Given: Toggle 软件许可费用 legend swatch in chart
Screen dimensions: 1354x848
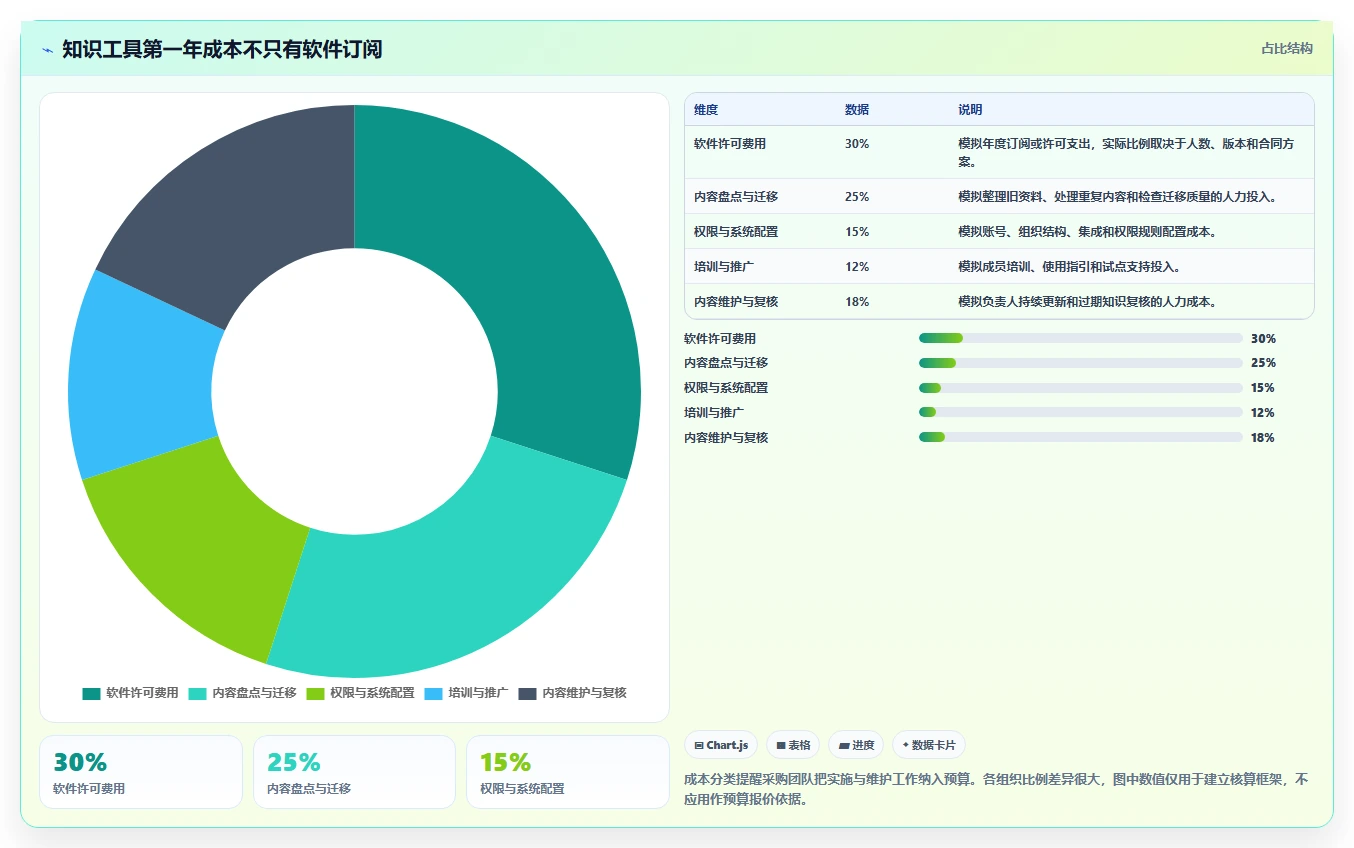Looking at the screenshot, I should click(91, 693).
